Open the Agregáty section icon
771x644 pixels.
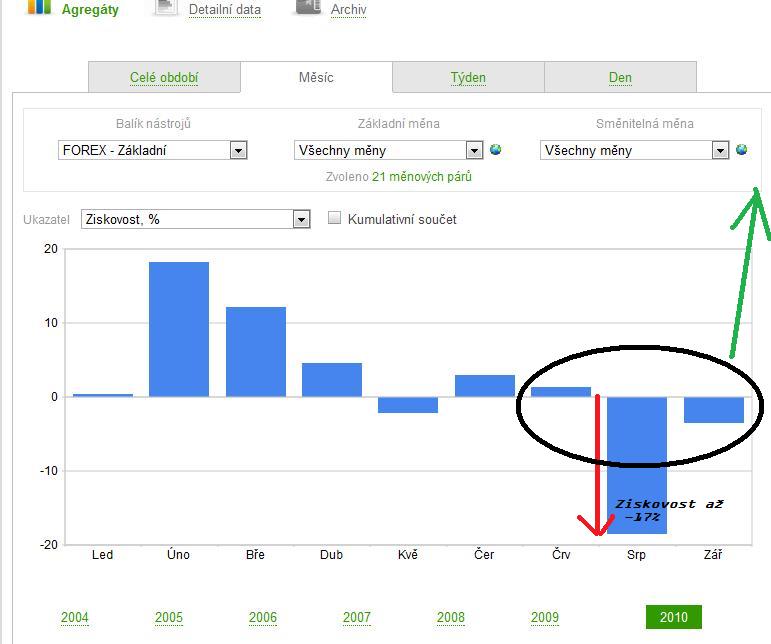click(39, 7)
